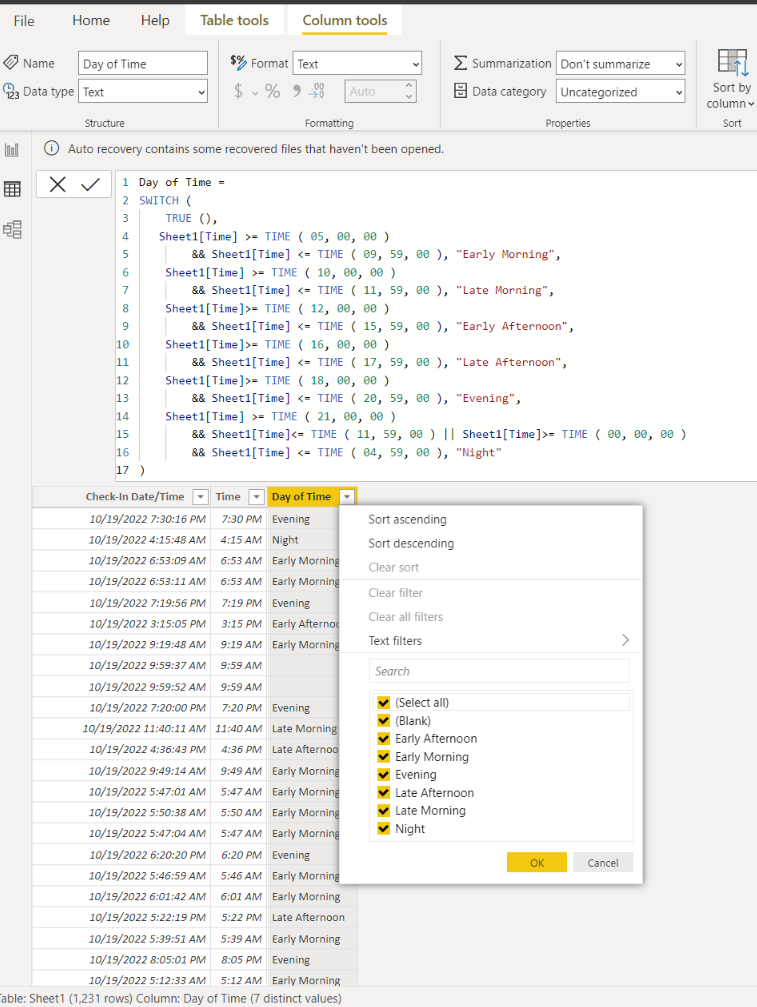Image resolution: width=757 pixels, height=1007 pixels.
Task: Uncheck Late Morning filter checkbox
Action: 384,810
